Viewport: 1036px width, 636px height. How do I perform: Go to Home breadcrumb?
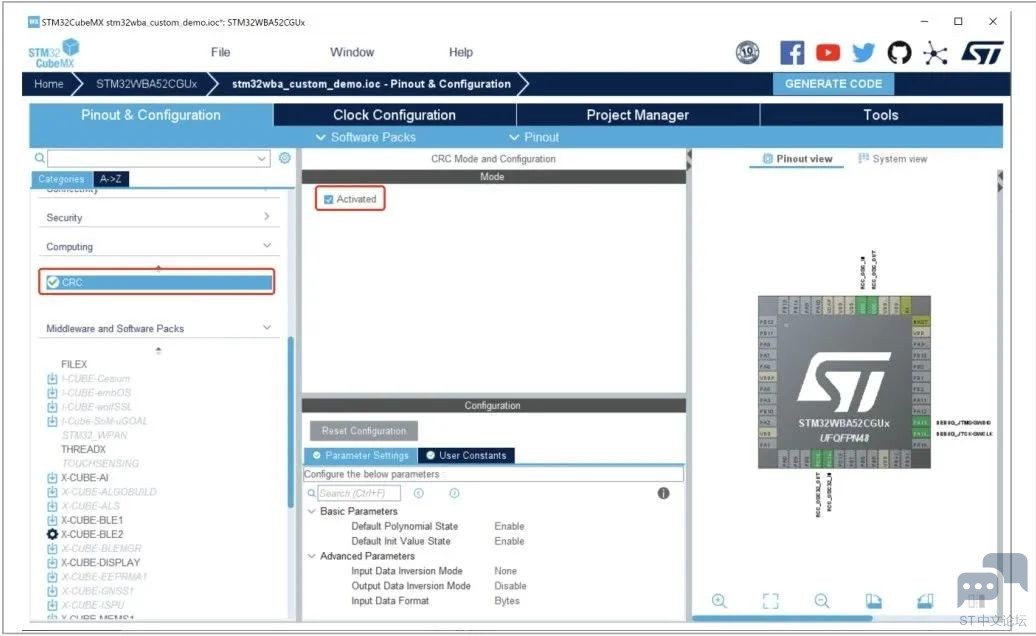[x=49, y=84]
